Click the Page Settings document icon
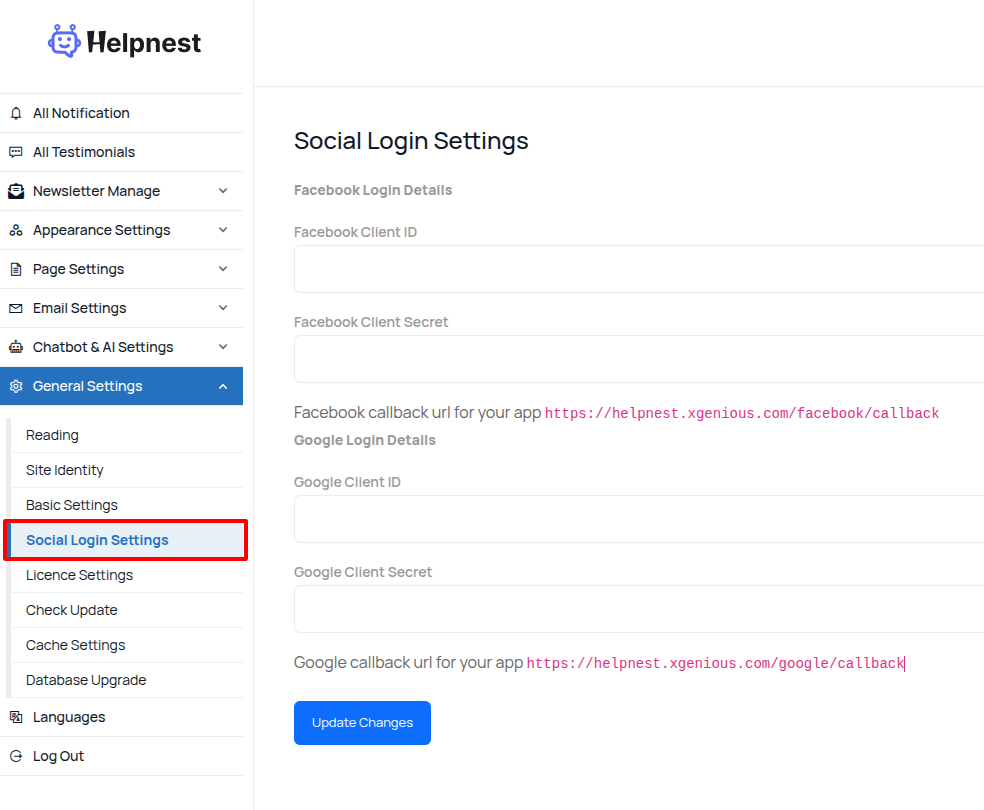 click(16, 269)
